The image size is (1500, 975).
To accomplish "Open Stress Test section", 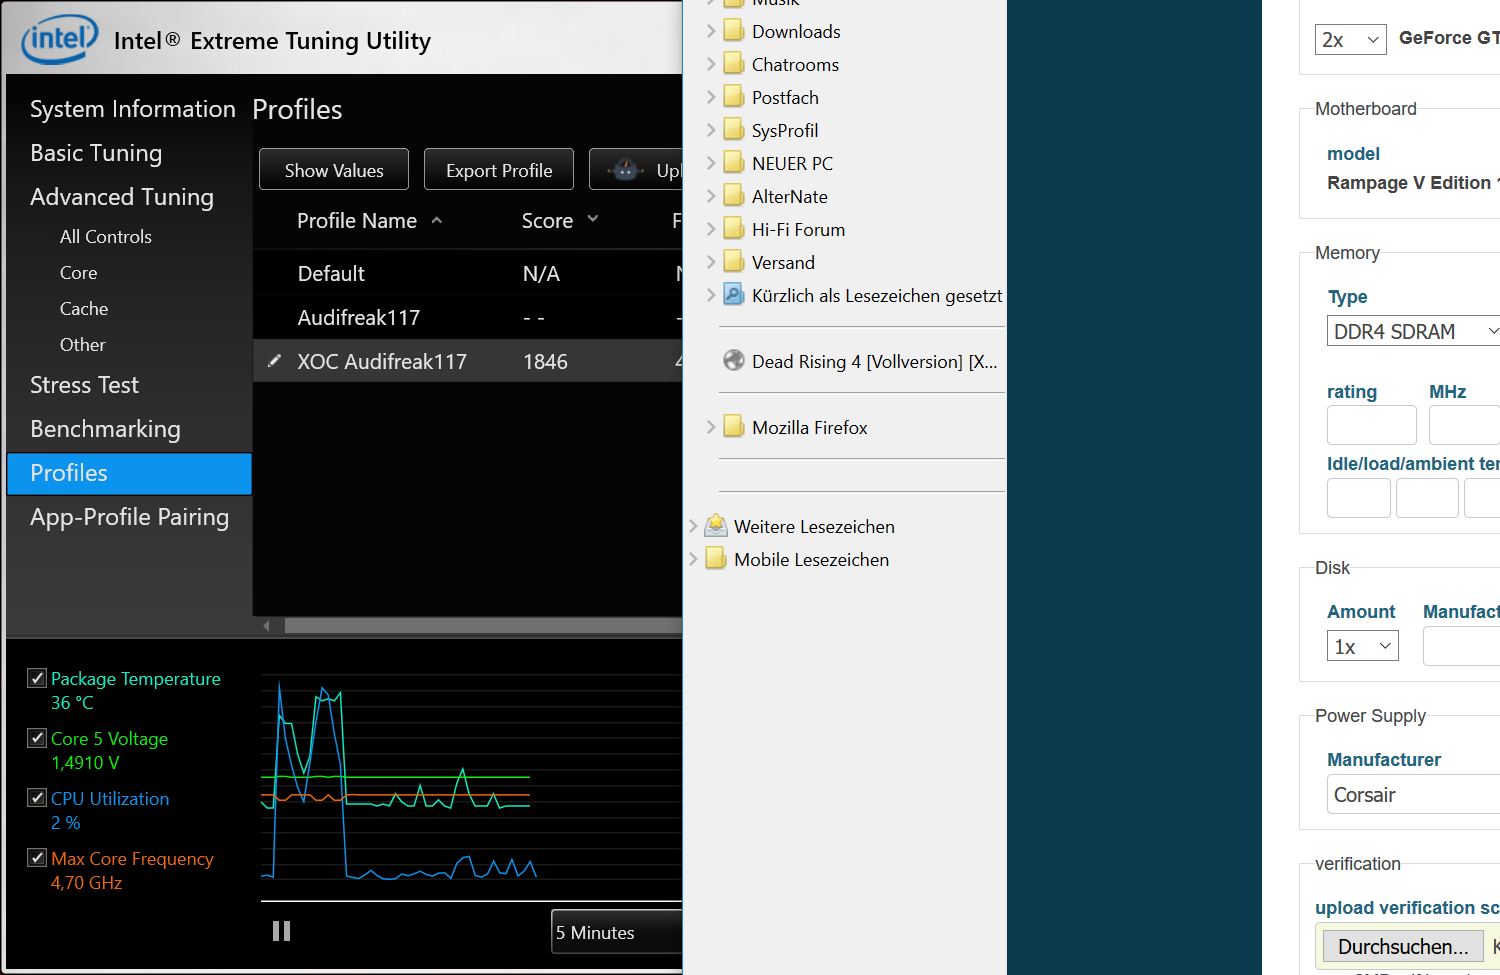I will [84, 385].
